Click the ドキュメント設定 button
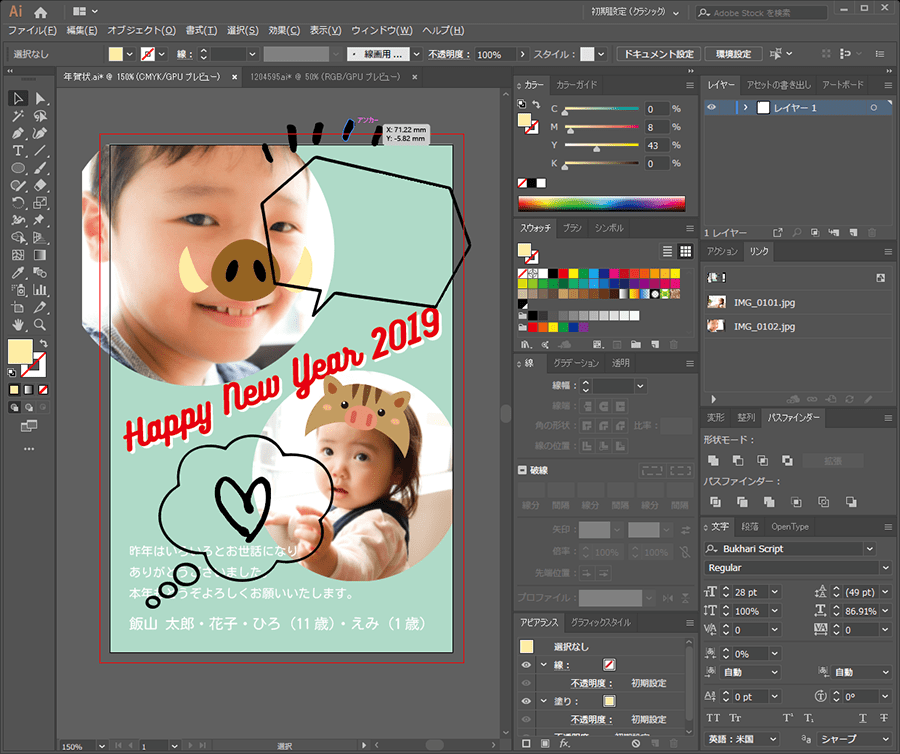The image size is (900, 754). click(657, 54)
